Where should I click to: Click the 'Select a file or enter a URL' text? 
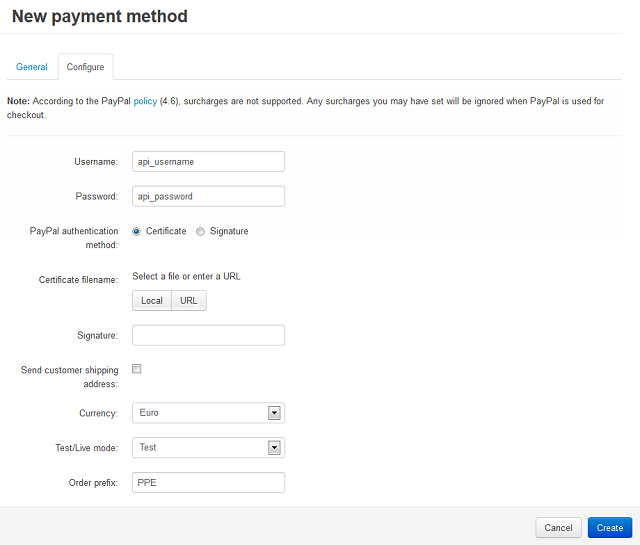186,276
